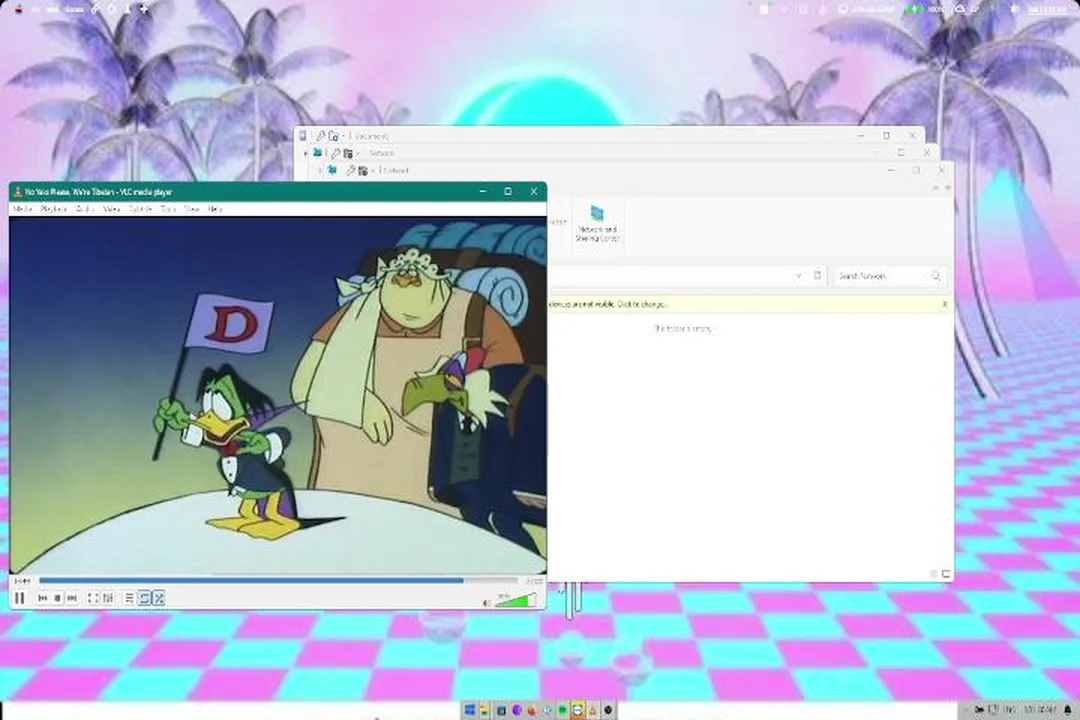
Task: Click the purple circle taskbar icon
Action: point(517,710)
